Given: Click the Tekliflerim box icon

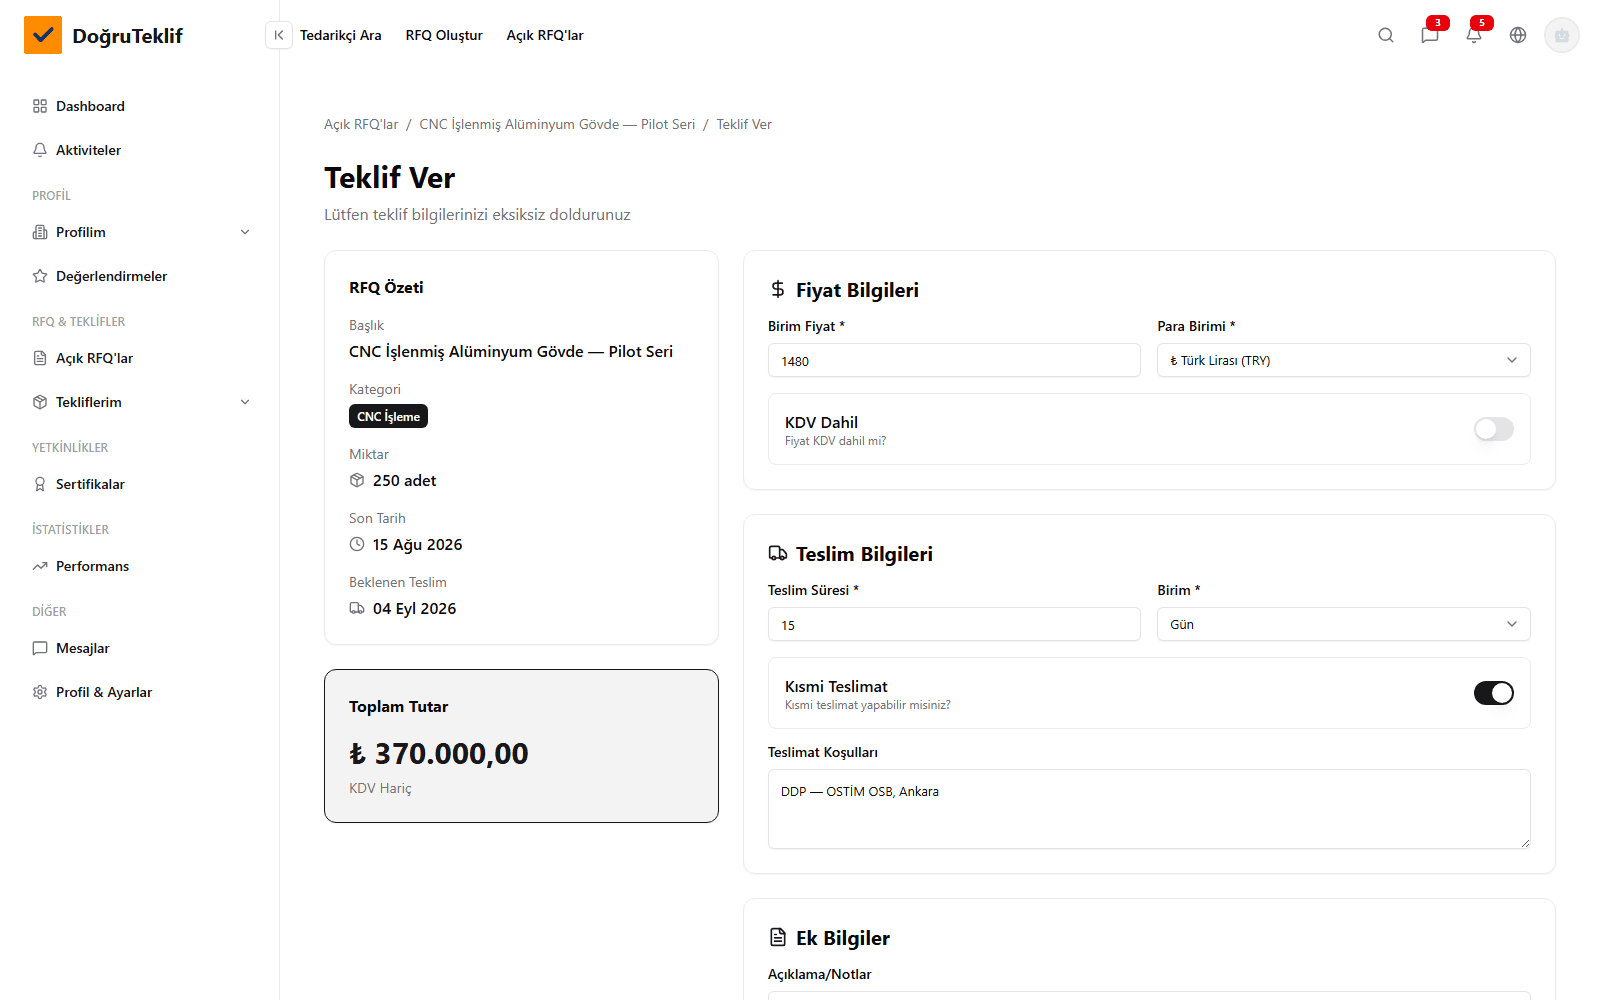Looking at the screenshot, I should pyautogui.click(x=40, y=402).
